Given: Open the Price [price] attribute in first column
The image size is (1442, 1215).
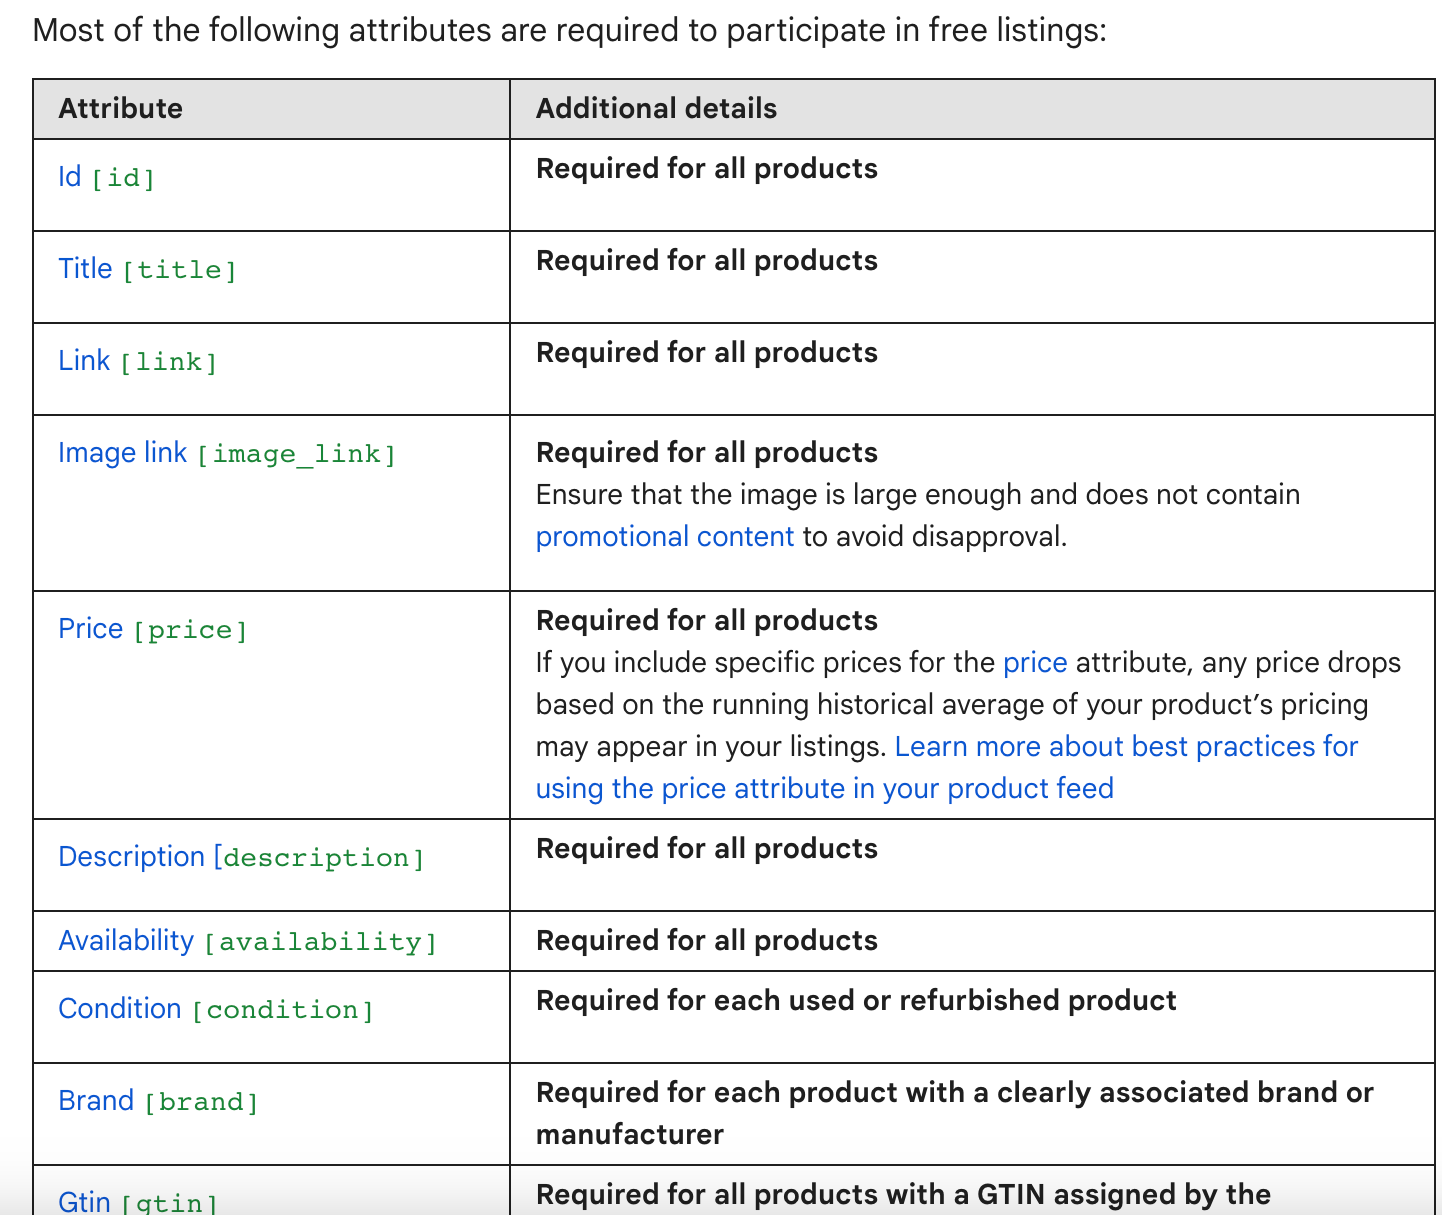Looking at the screenshot, I should click(152, 629).
